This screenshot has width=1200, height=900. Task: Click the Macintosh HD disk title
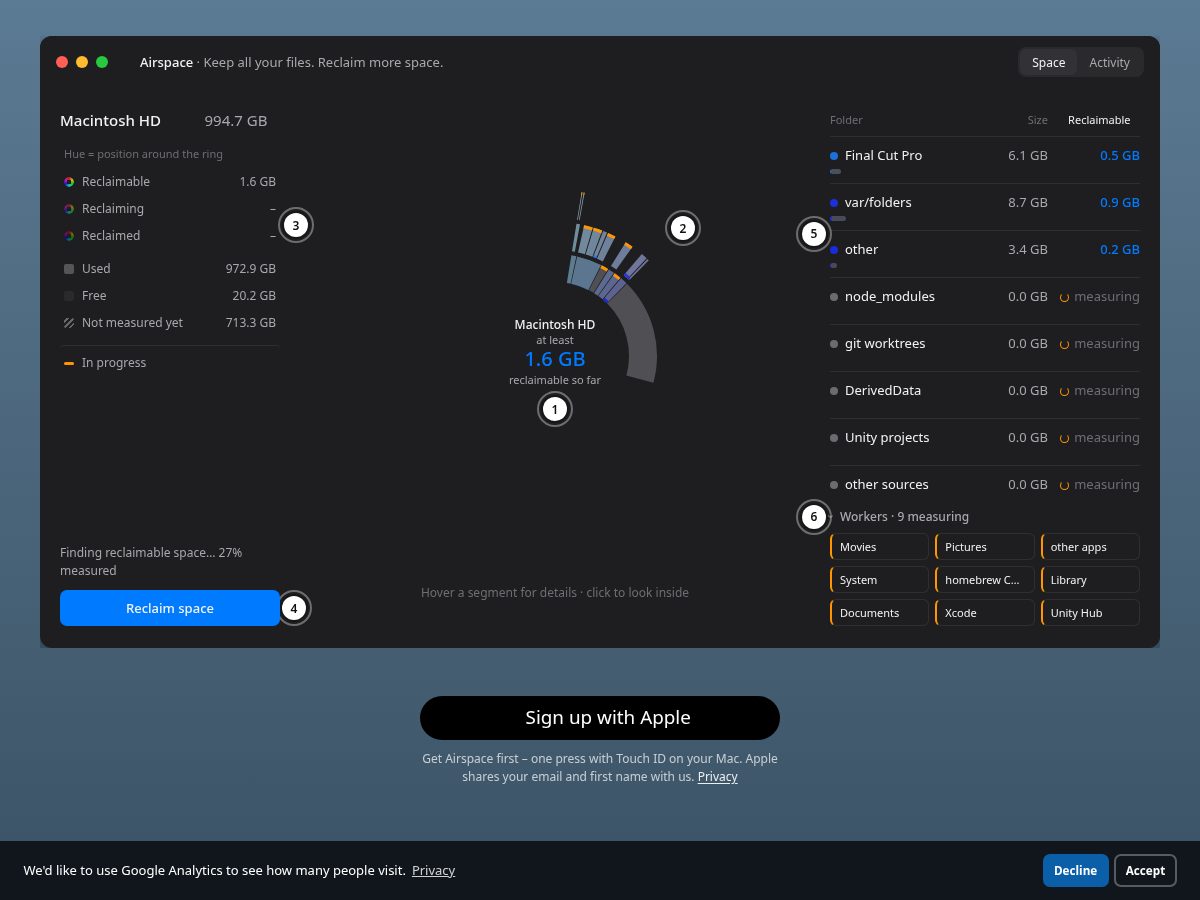pyautogui.click(x=110, y=121)
